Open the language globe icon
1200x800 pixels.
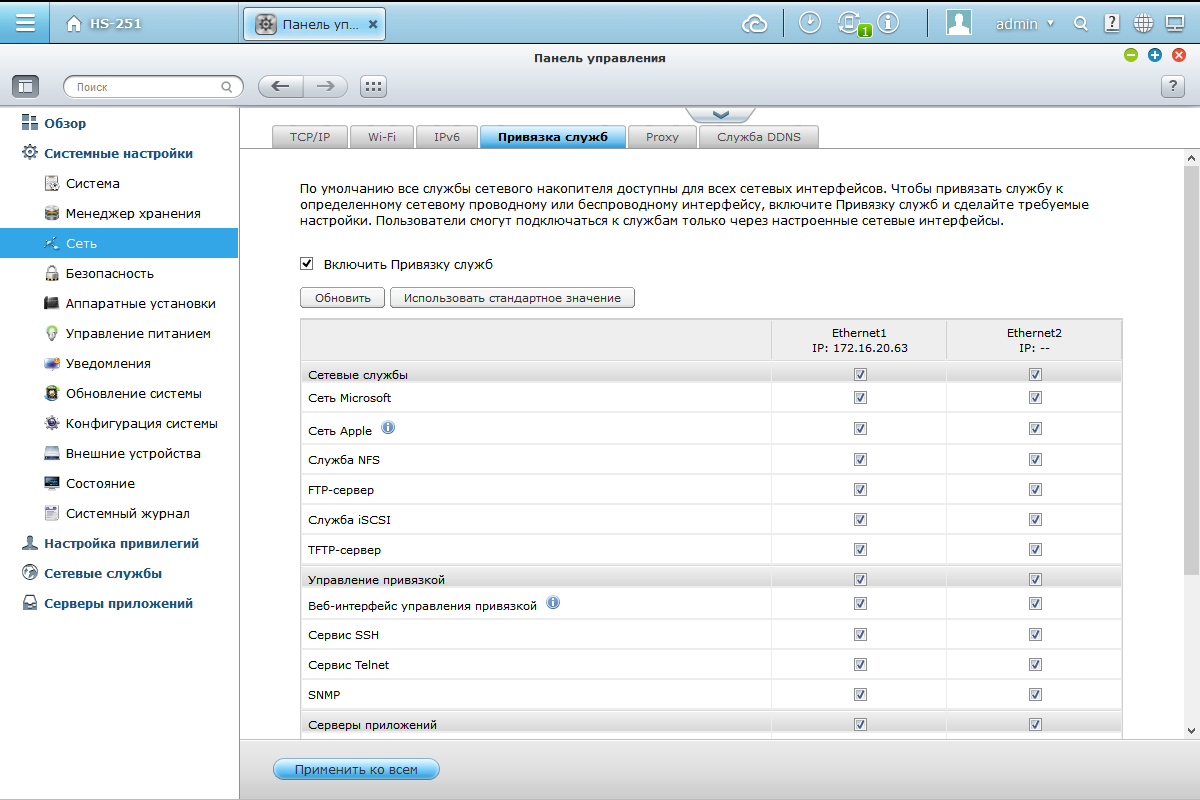tap(1143, 23)
